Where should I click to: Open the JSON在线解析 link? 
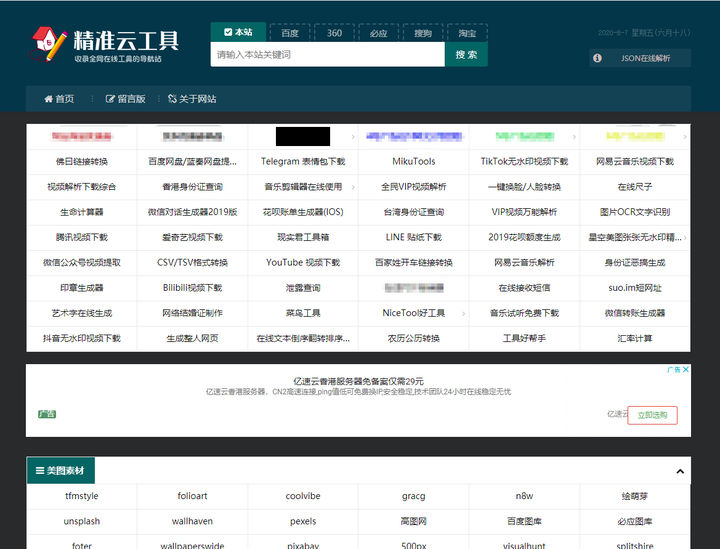[645, 58]
